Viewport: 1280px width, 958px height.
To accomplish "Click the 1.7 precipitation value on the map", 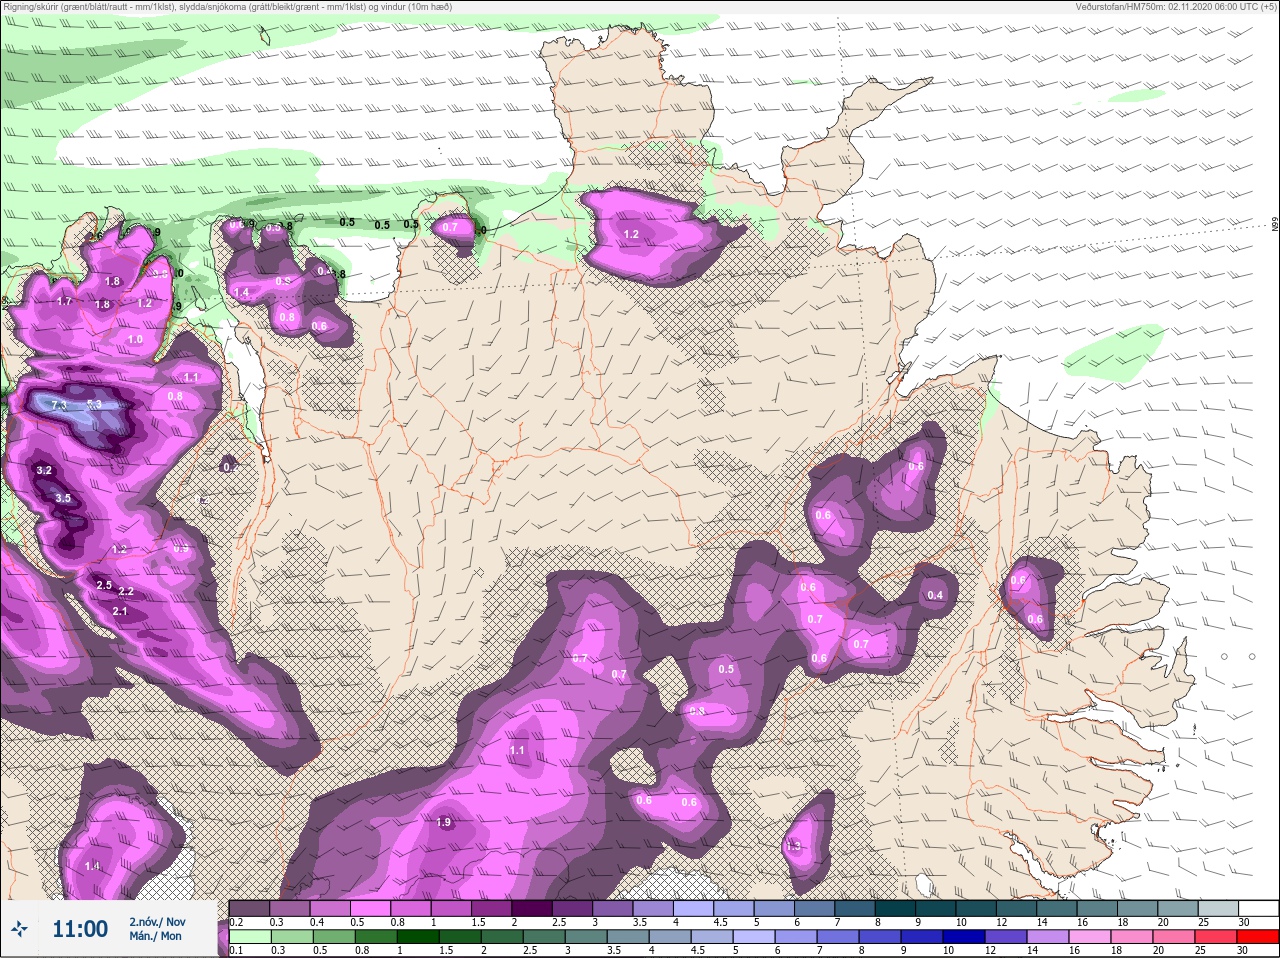I will click(65, 301).
